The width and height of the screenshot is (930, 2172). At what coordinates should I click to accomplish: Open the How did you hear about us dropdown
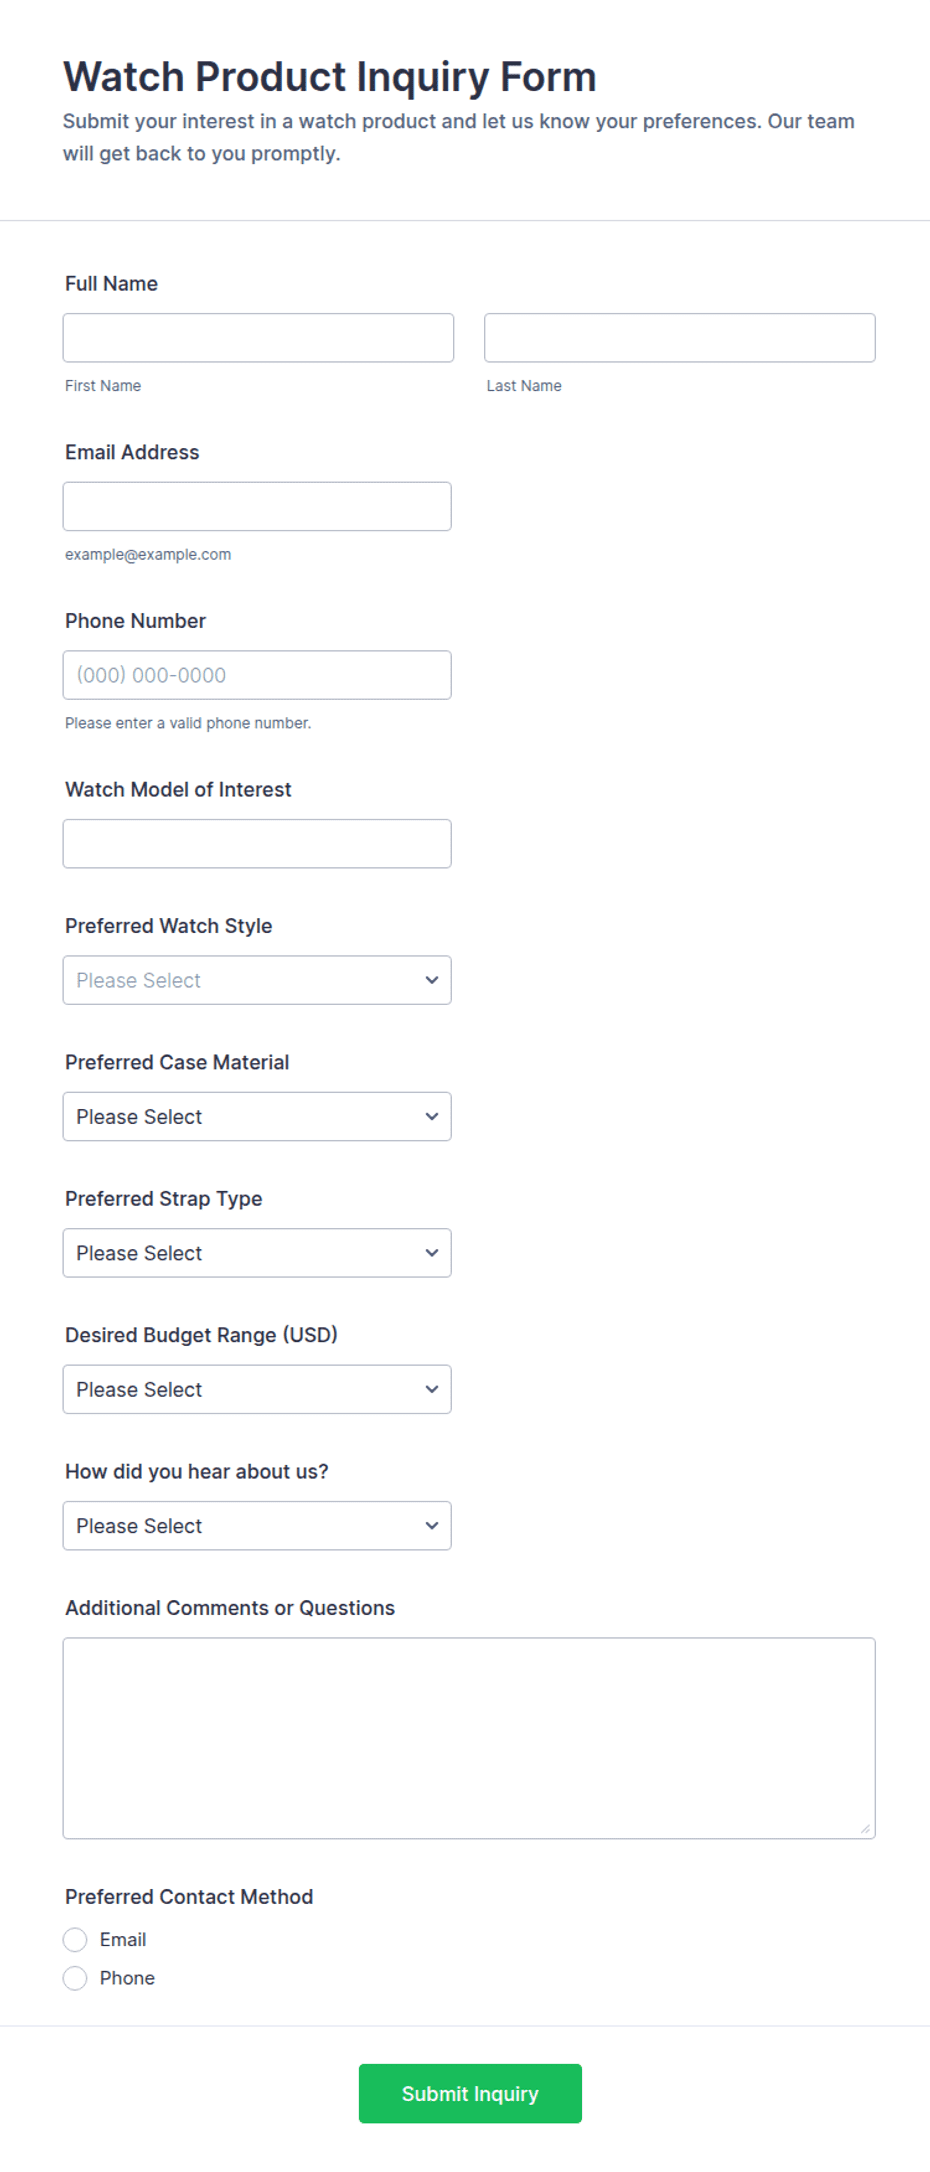pyautogui.click(x=257, y=1526)
